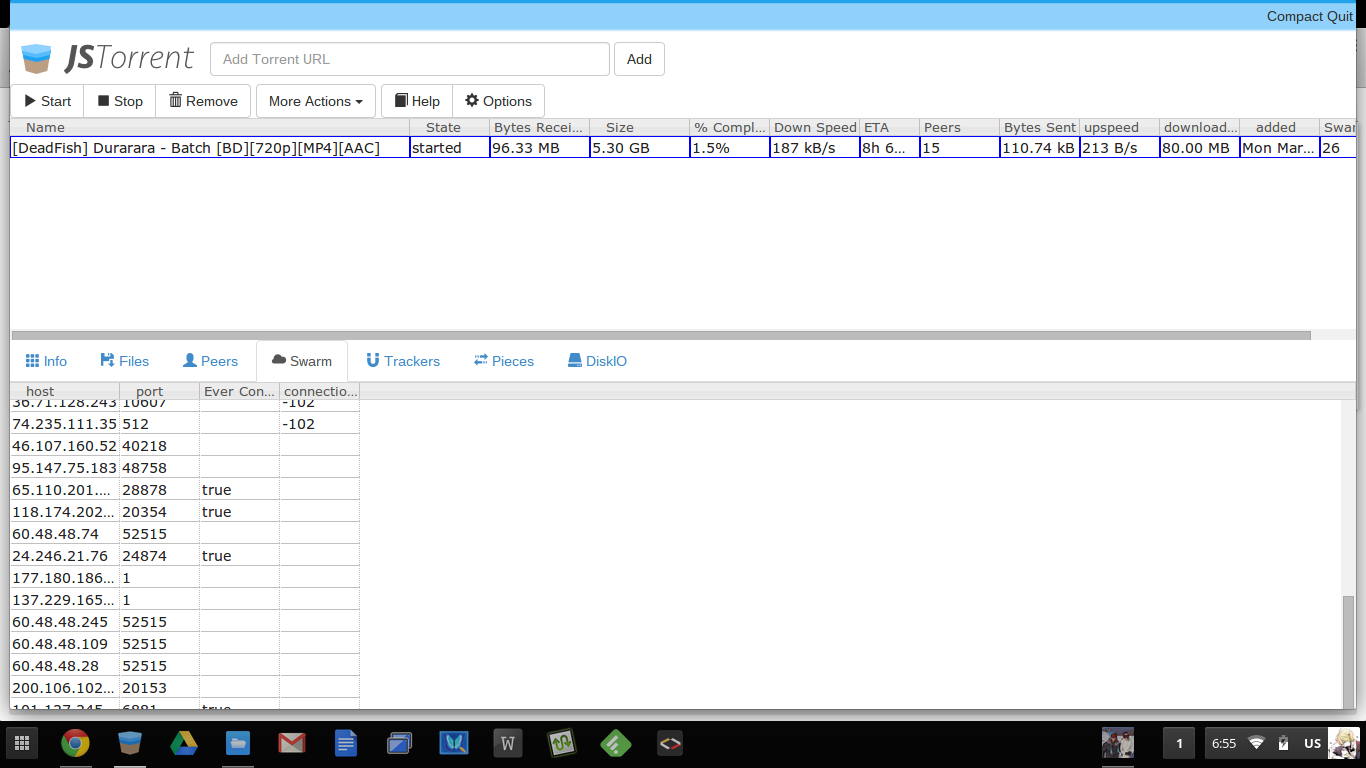Image resolution: width=1366 pixels, height=768 pixels.
Task: Open the notification counter showing 1
Action: coord(1179,743)
